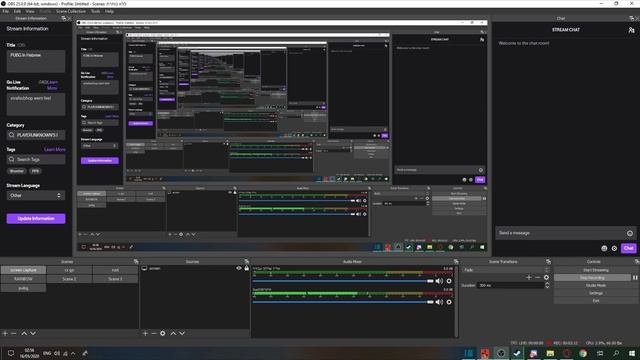Image resolution: width=640 pixels, height=360 pixels.
Task: Click the stream Title text field
Action: click(x=36, y=61)
